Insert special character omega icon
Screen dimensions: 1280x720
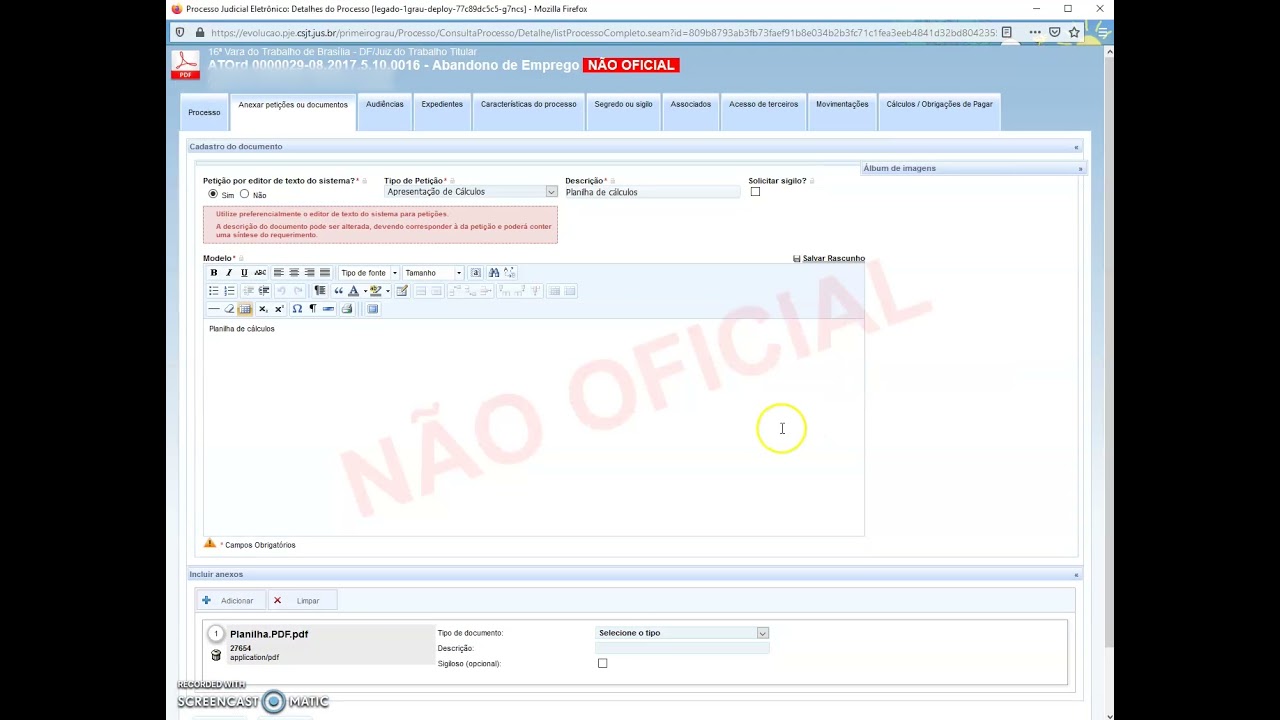pyautogui.click(x=297, y=309)
